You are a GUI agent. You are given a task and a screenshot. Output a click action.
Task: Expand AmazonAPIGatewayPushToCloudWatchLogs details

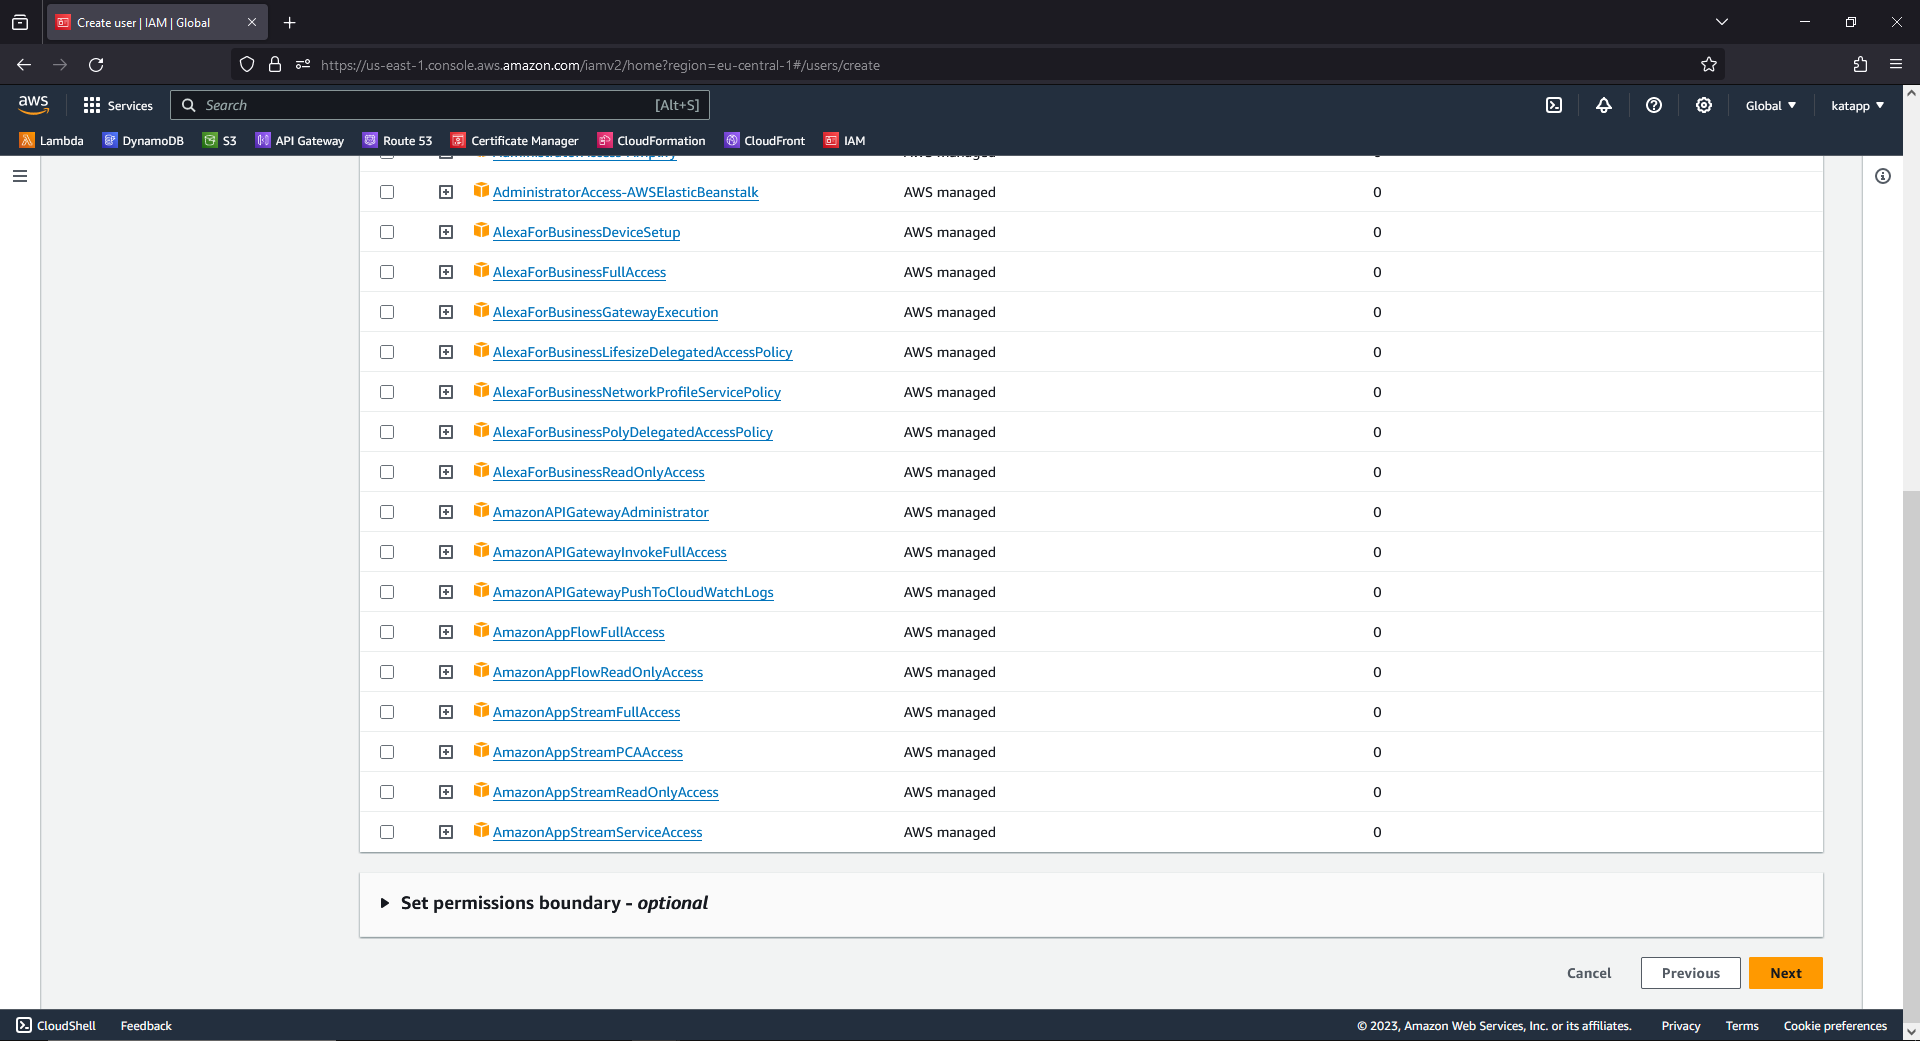coord(446,592)
